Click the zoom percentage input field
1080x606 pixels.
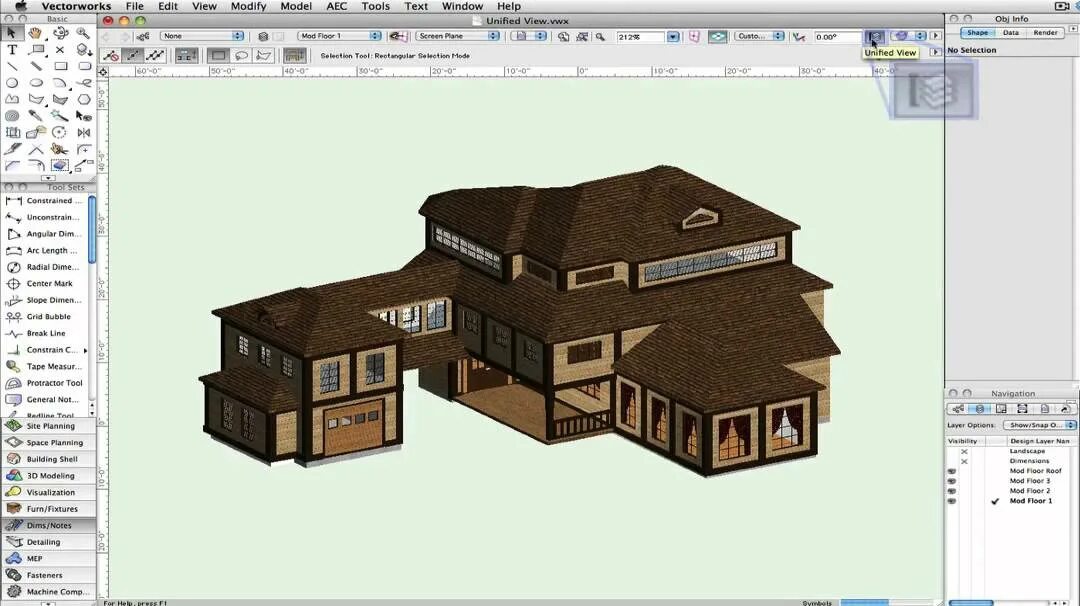641,36
